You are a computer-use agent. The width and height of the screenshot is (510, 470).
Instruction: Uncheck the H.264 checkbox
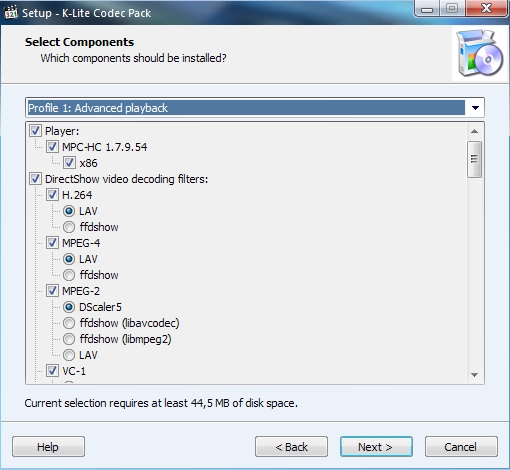[x=52, y=195]
